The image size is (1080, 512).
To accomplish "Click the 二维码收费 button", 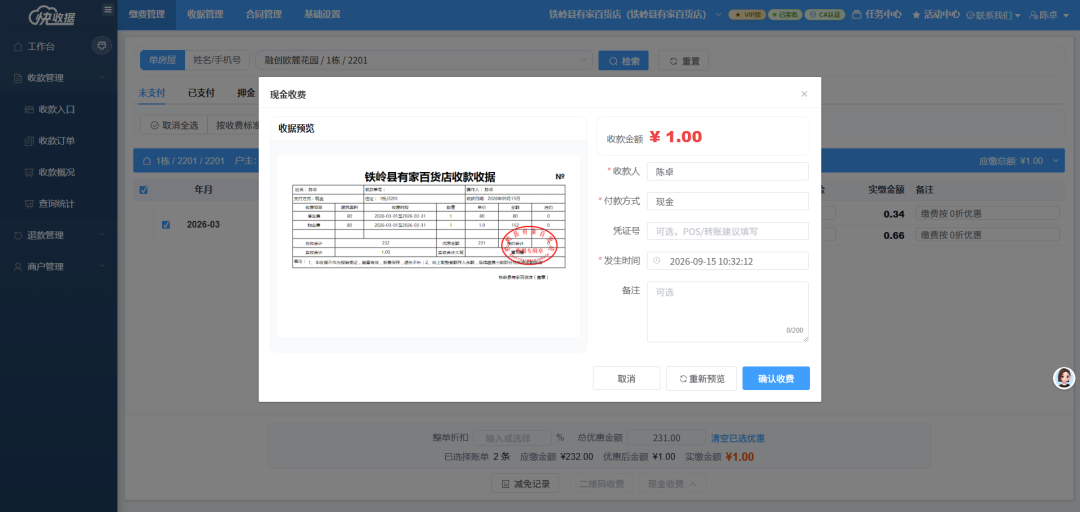I will click(x=601, y=484).
